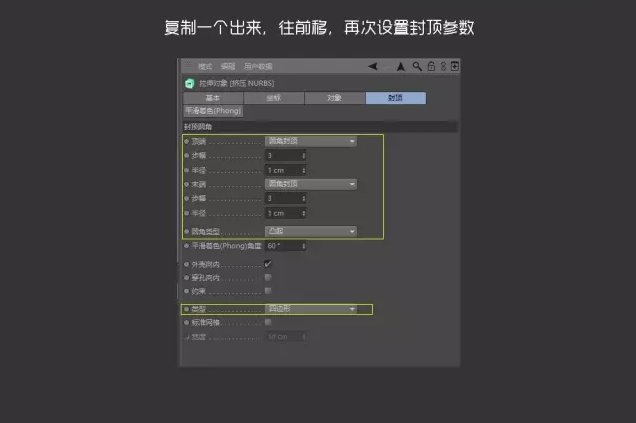Image resolution: width=636 pixels, height=423 pixels.
Task: Click the keyframe dot beside 末端
Action: 187,184
